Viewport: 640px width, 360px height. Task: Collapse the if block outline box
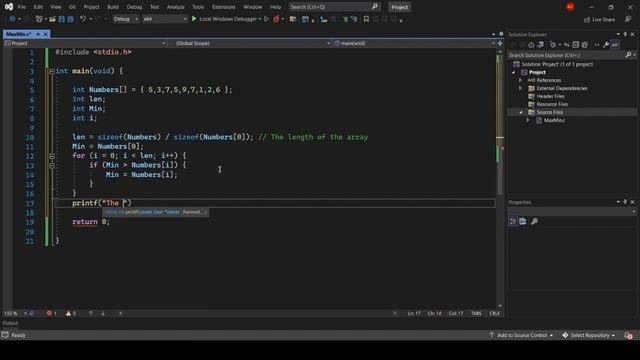tap(52, 165)
